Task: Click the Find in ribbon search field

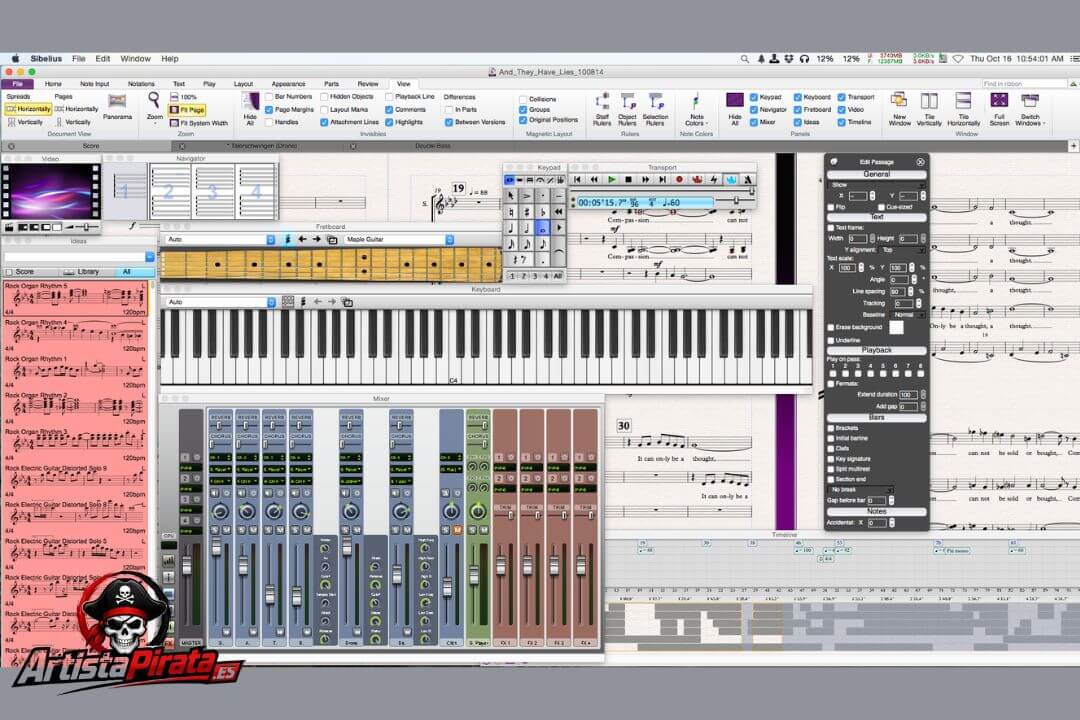Action: point(1024,84)
